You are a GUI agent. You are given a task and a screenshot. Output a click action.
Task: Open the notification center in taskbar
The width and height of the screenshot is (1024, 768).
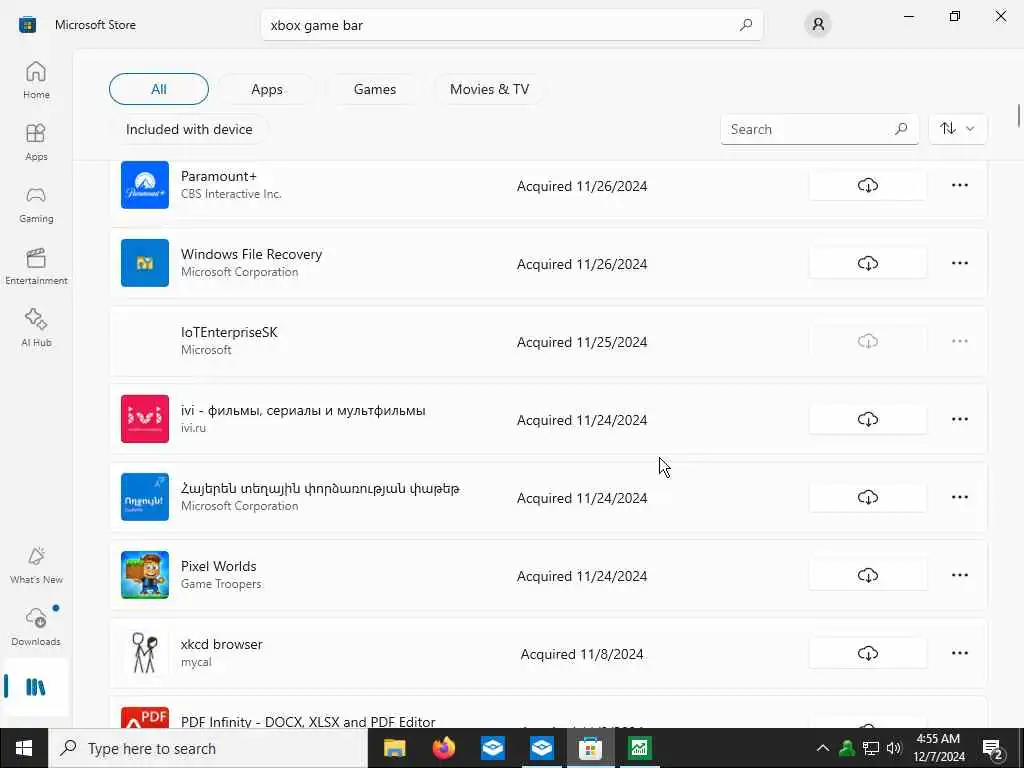[993, 748]
